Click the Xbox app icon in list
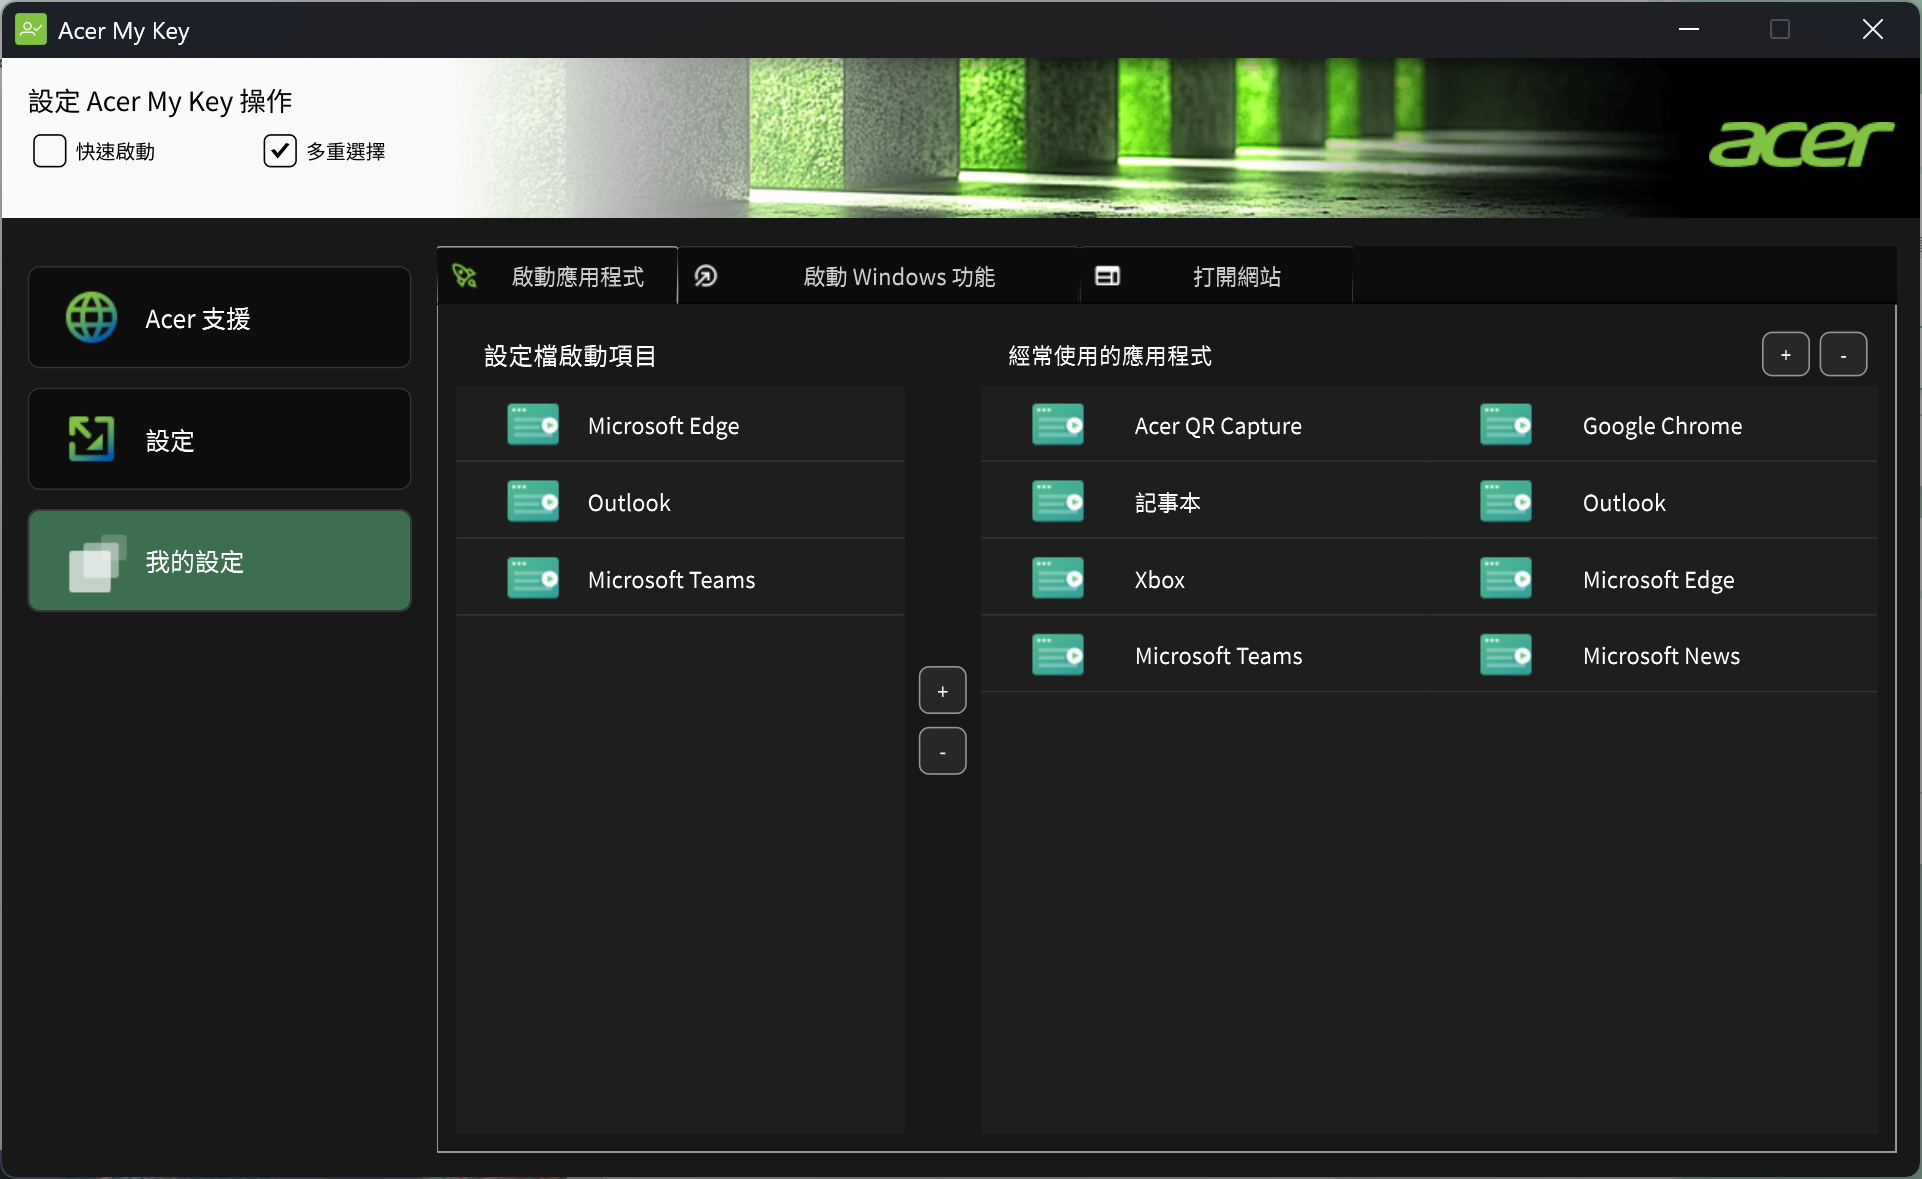The width and height of the screenshot is (1922, 1179). coord(1058,579)
